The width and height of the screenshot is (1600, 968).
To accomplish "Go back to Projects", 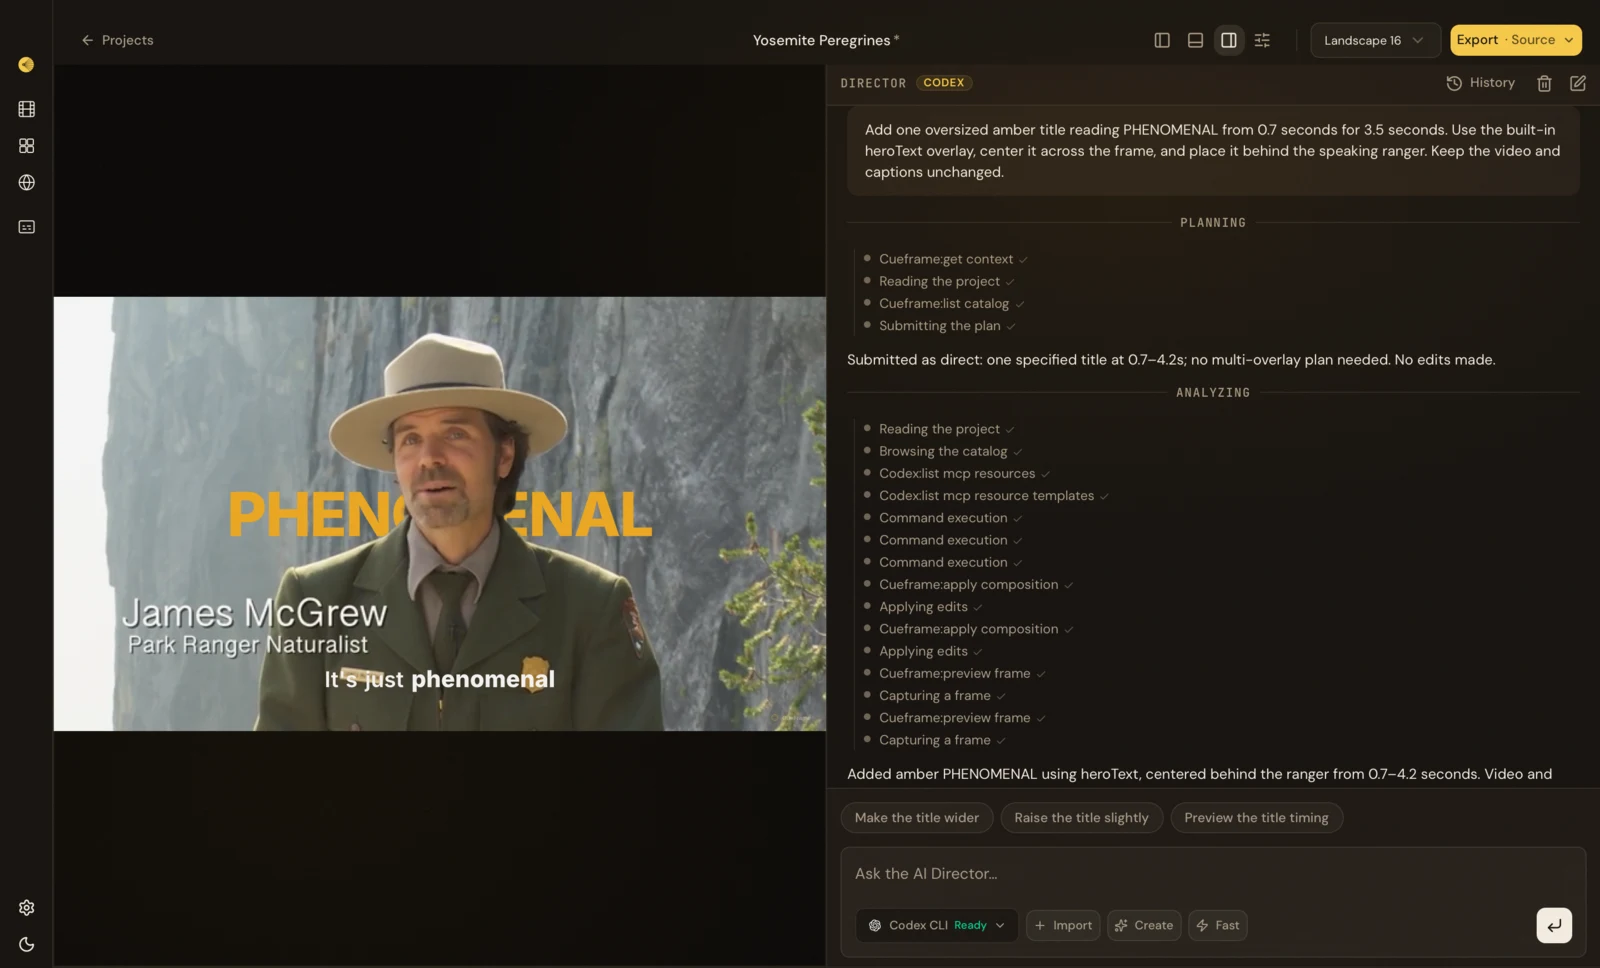I will pos(117,40).
